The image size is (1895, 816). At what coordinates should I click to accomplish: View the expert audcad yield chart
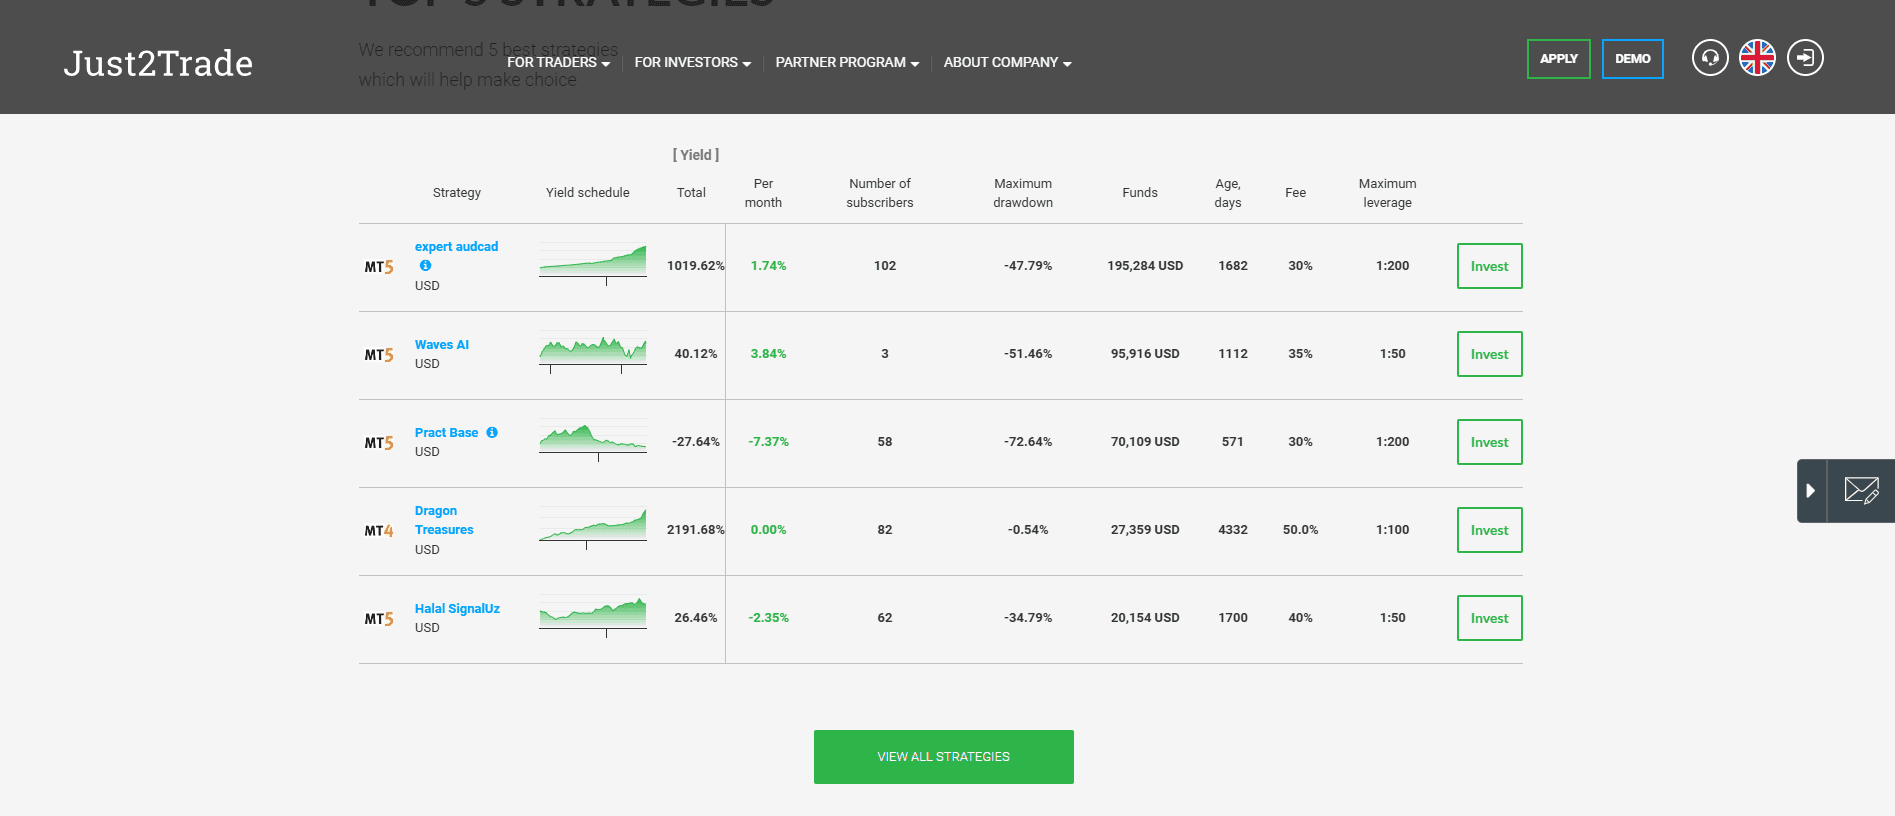(x=593, y=264)
